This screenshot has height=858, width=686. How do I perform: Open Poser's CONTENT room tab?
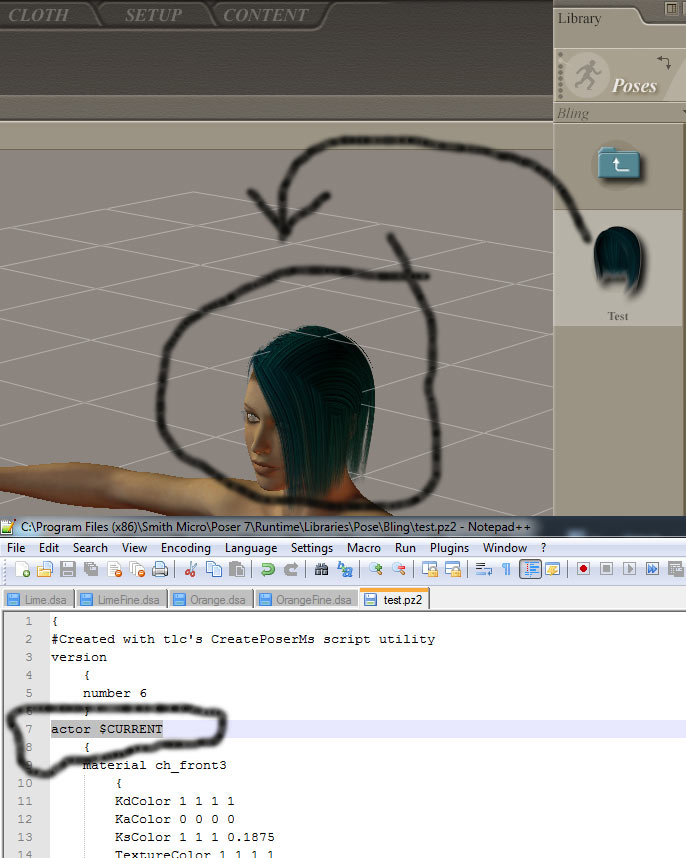point(265,15)
